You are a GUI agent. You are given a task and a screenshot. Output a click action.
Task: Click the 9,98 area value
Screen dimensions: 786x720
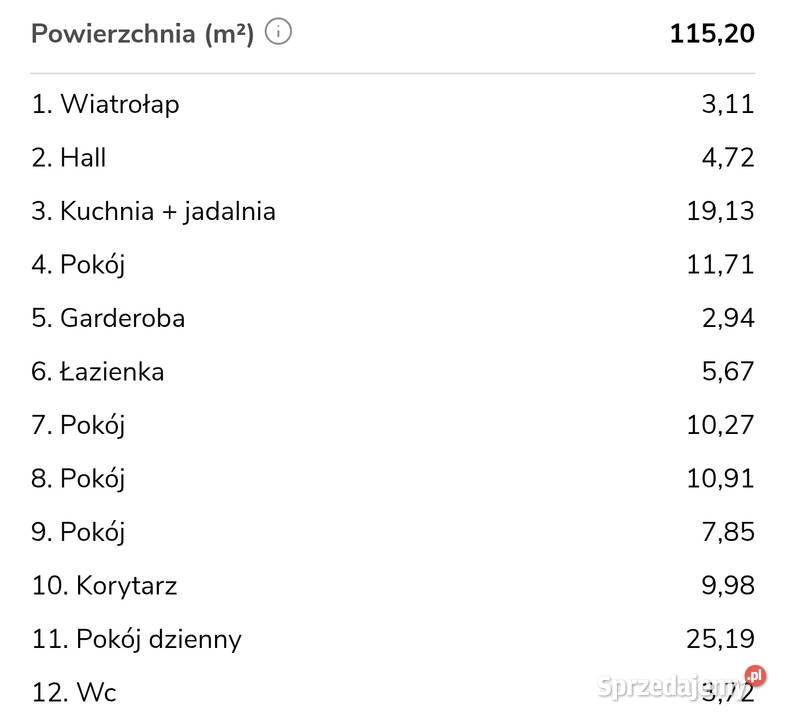727,586
